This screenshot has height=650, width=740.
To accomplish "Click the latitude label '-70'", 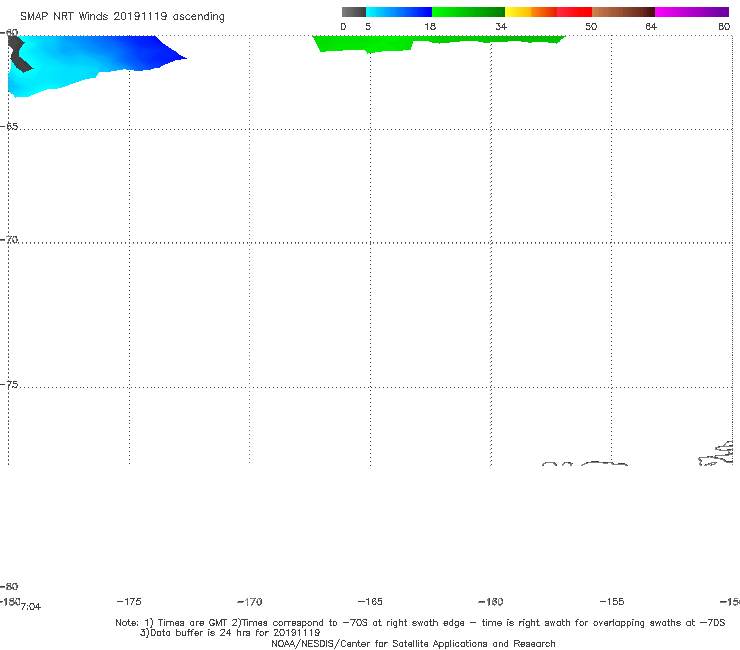I will [x=9, y=240].
